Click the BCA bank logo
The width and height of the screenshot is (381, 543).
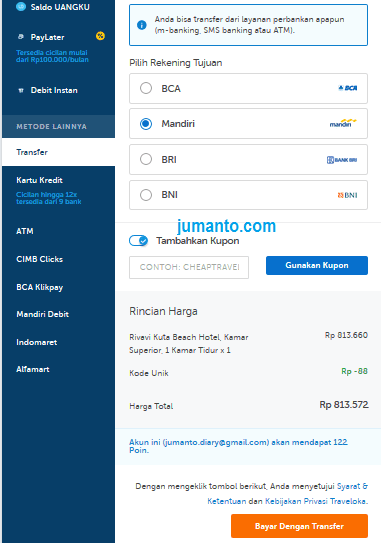348,88
